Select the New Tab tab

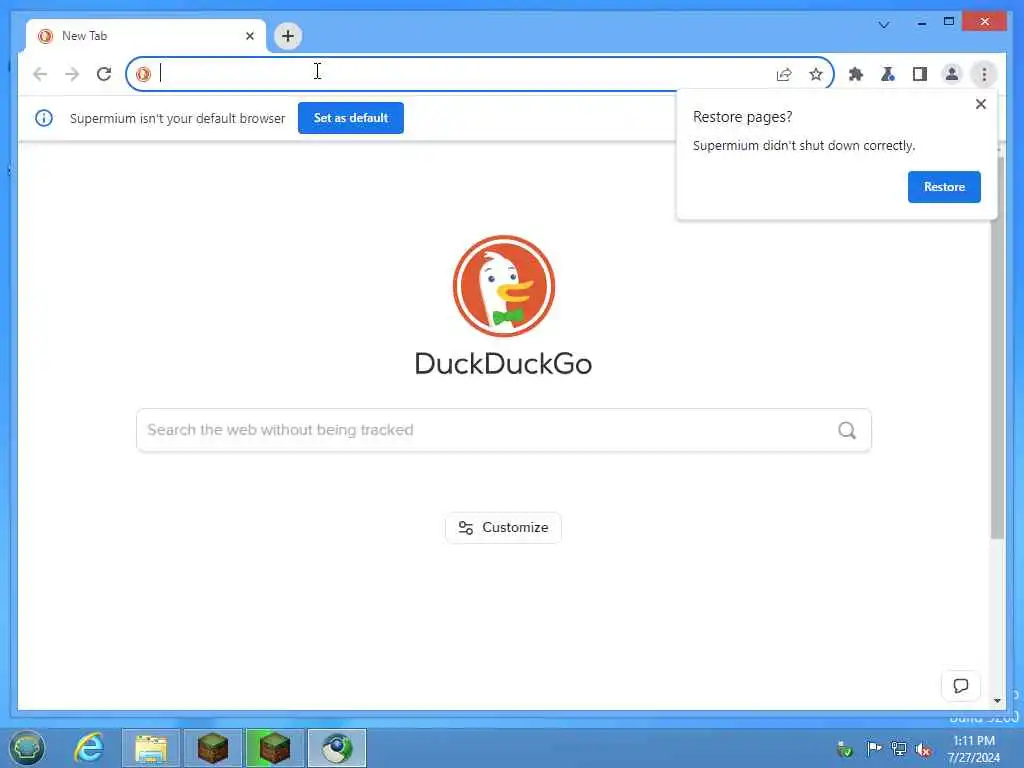click(146, 36)
